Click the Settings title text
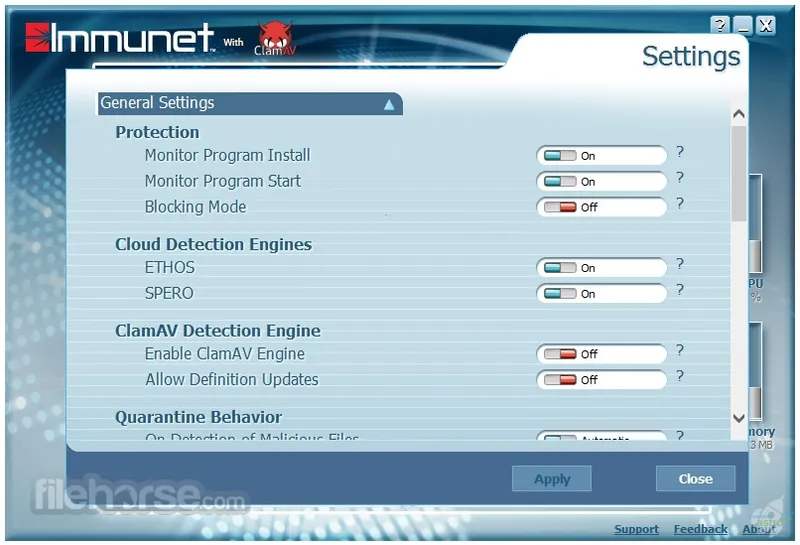800x545 pixels. pos(691,57)
